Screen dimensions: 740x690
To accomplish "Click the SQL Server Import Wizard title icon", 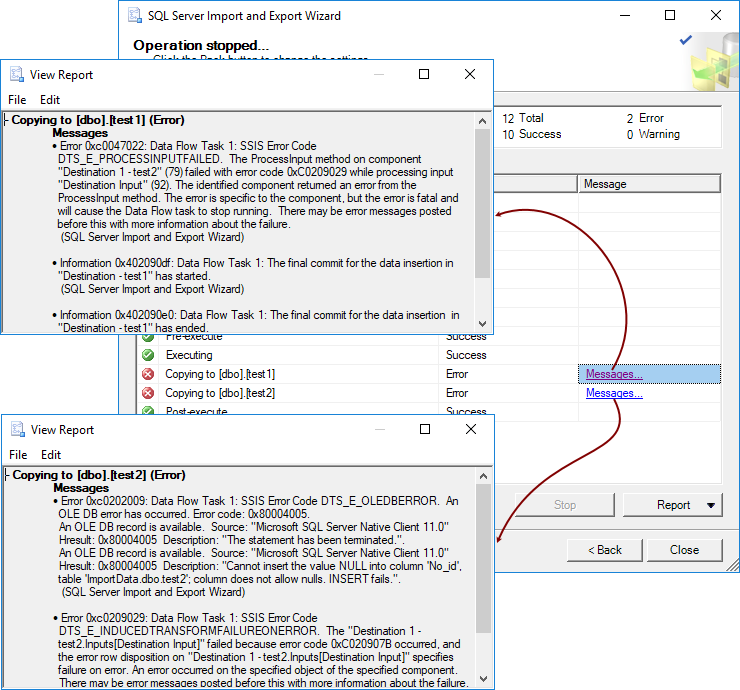I will tap(135, 15).
